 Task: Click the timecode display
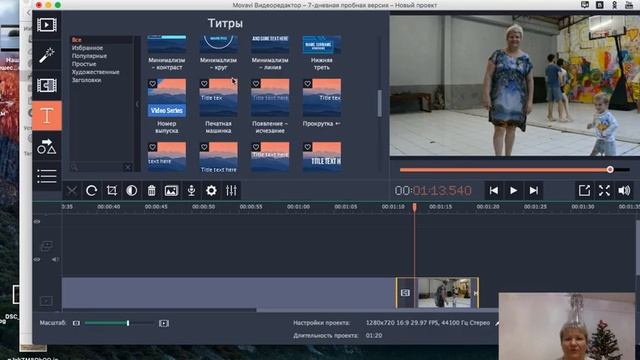point(433,191)
